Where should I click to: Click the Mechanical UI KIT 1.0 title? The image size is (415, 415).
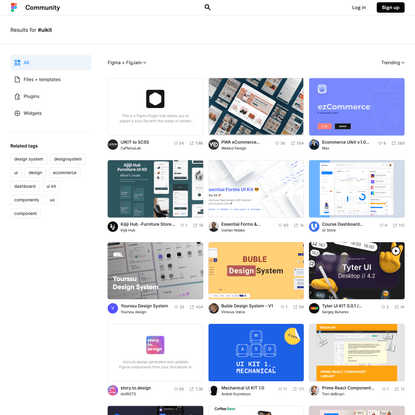click(x=243, y=388)
